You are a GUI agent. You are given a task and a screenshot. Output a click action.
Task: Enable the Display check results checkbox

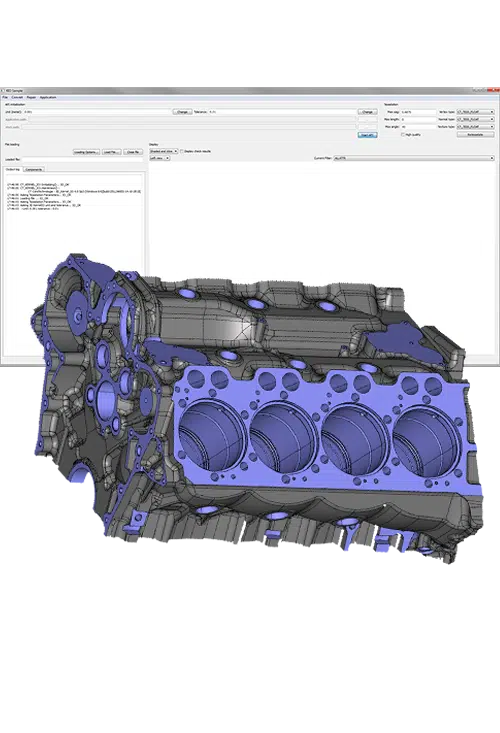tap(182, 151)
